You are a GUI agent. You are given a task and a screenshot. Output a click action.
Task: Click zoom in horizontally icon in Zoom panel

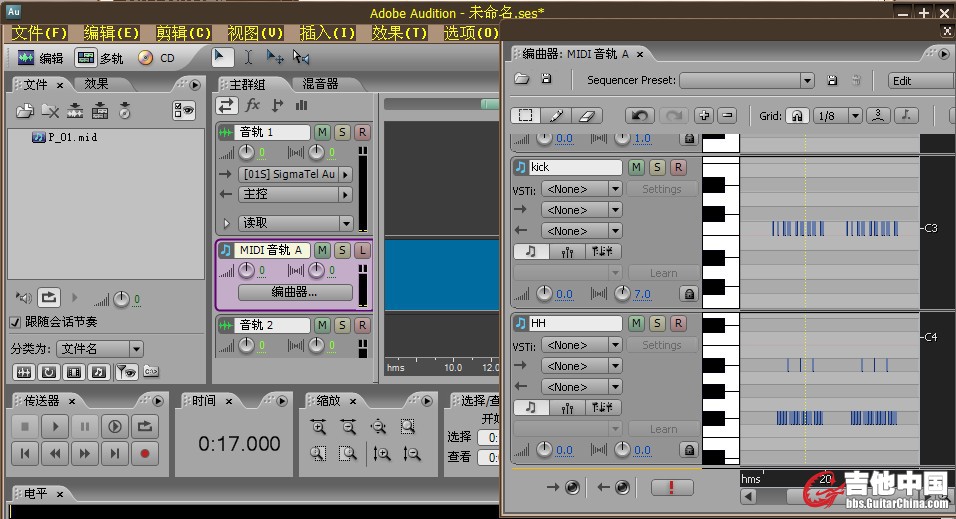pos(318,426)
